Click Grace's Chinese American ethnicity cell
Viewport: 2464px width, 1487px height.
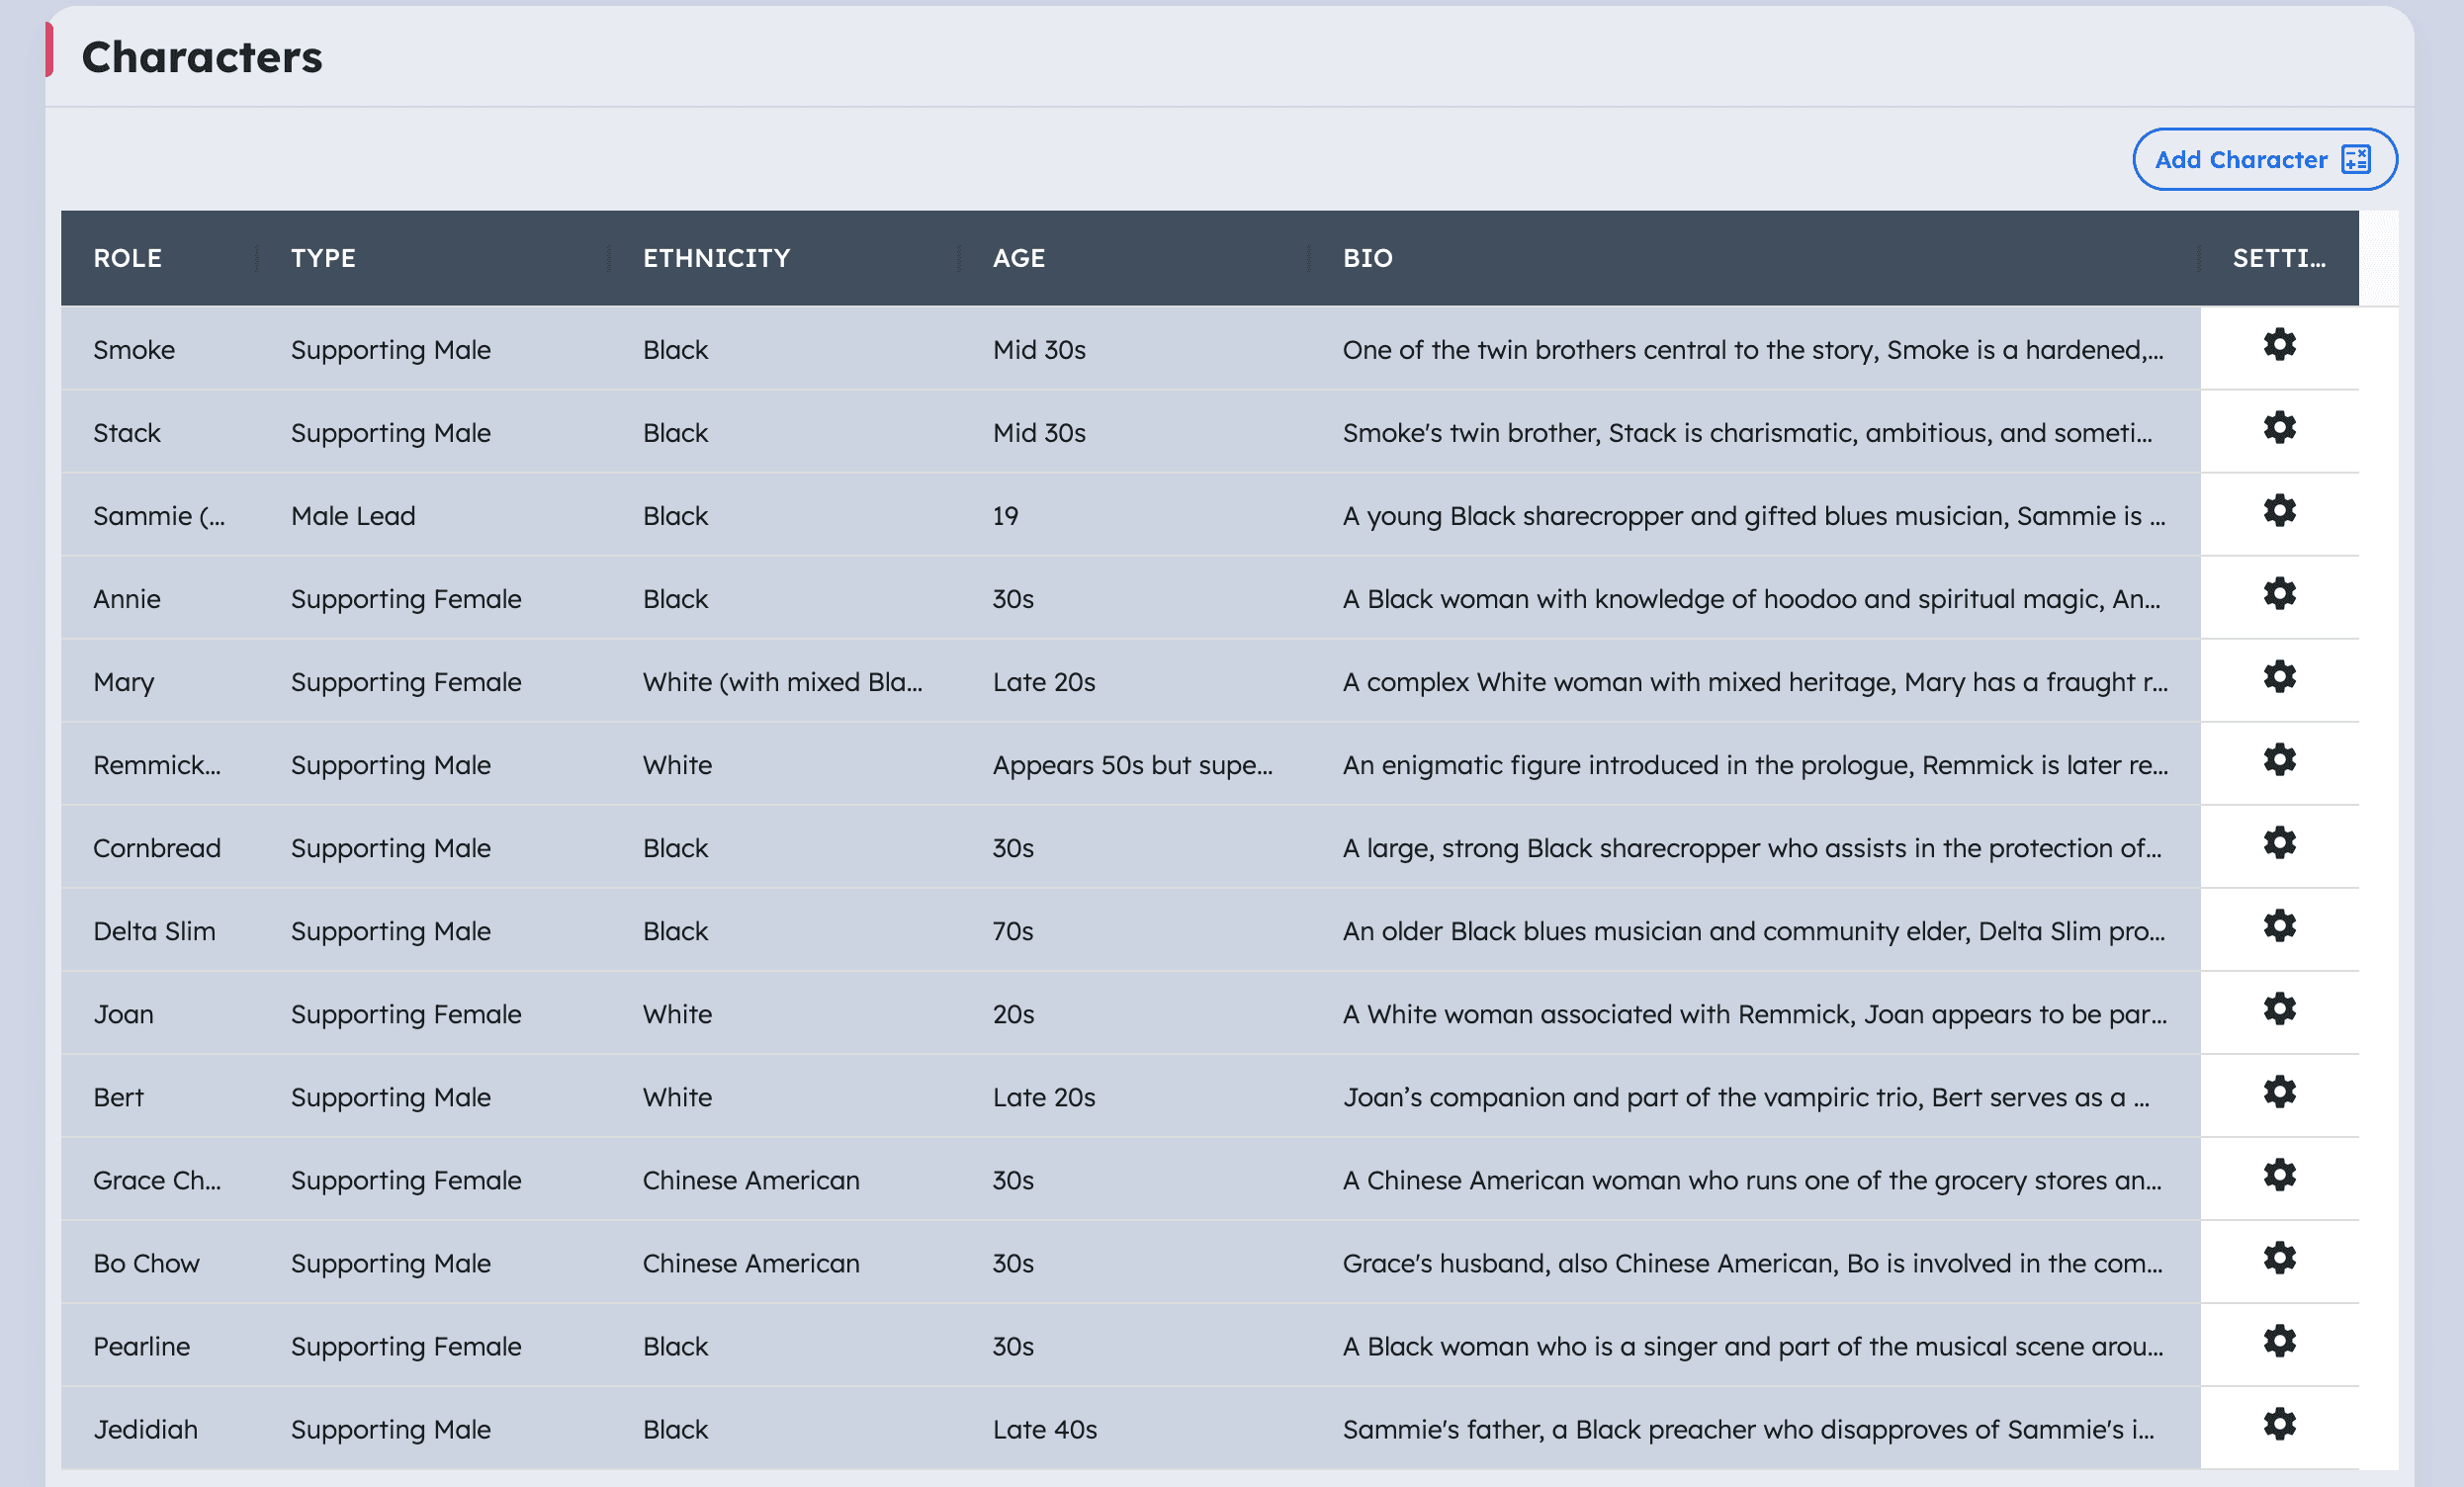click(751, 1180)
